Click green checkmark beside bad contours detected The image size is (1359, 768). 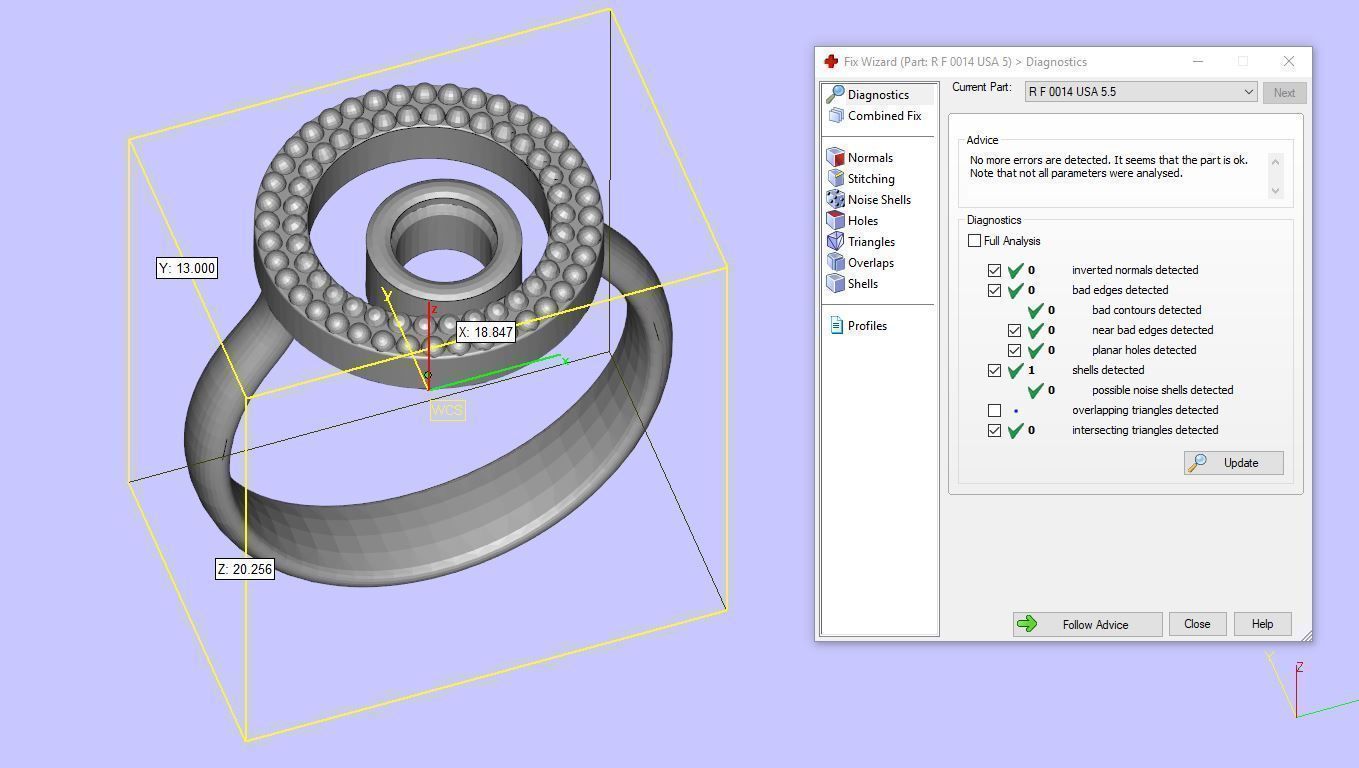pos(1036,310)
